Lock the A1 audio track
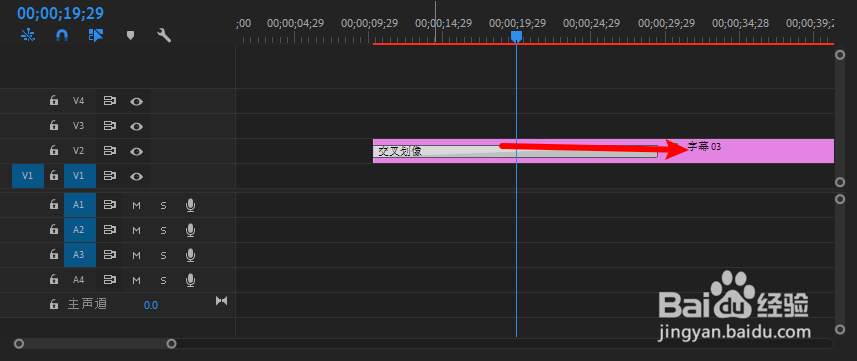857x361 pixels. tap(54, 205)
